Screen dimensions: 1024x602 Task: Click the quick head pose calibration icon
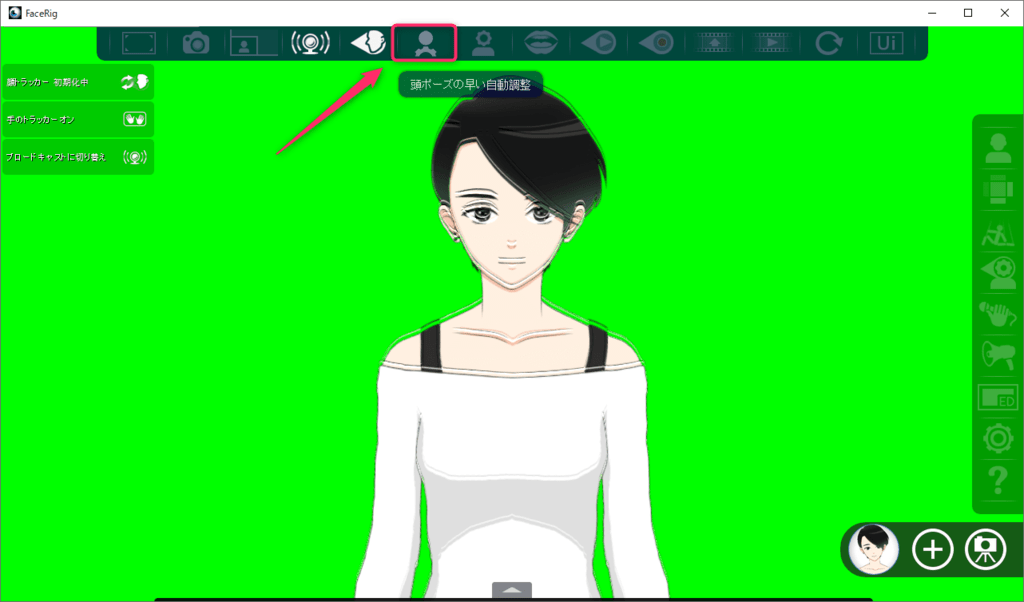click(x=425, y=43)
